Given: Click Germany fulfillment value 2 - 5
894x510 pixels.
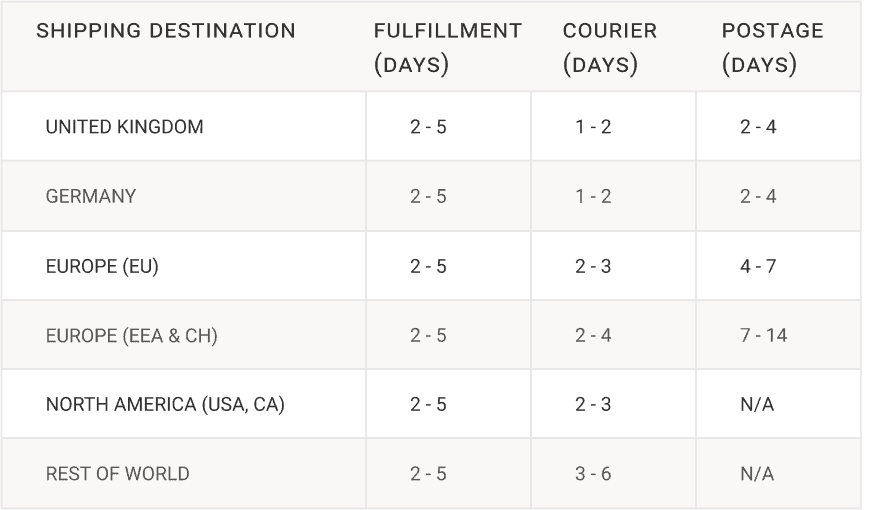Looking at the screenshot, I should (x=428, y=196).
